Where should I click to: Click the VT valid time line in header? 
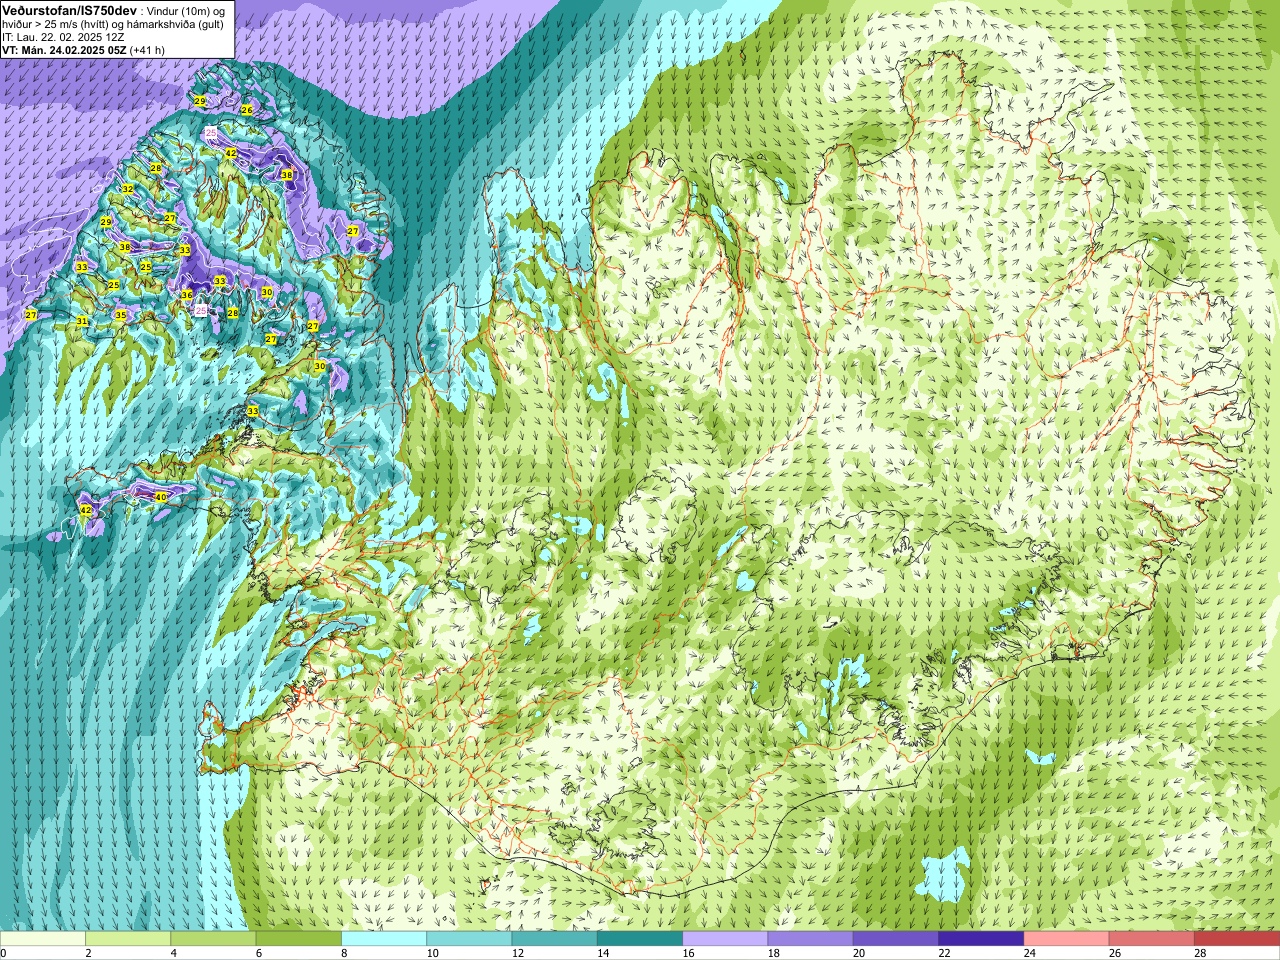[x=83, y=49]
